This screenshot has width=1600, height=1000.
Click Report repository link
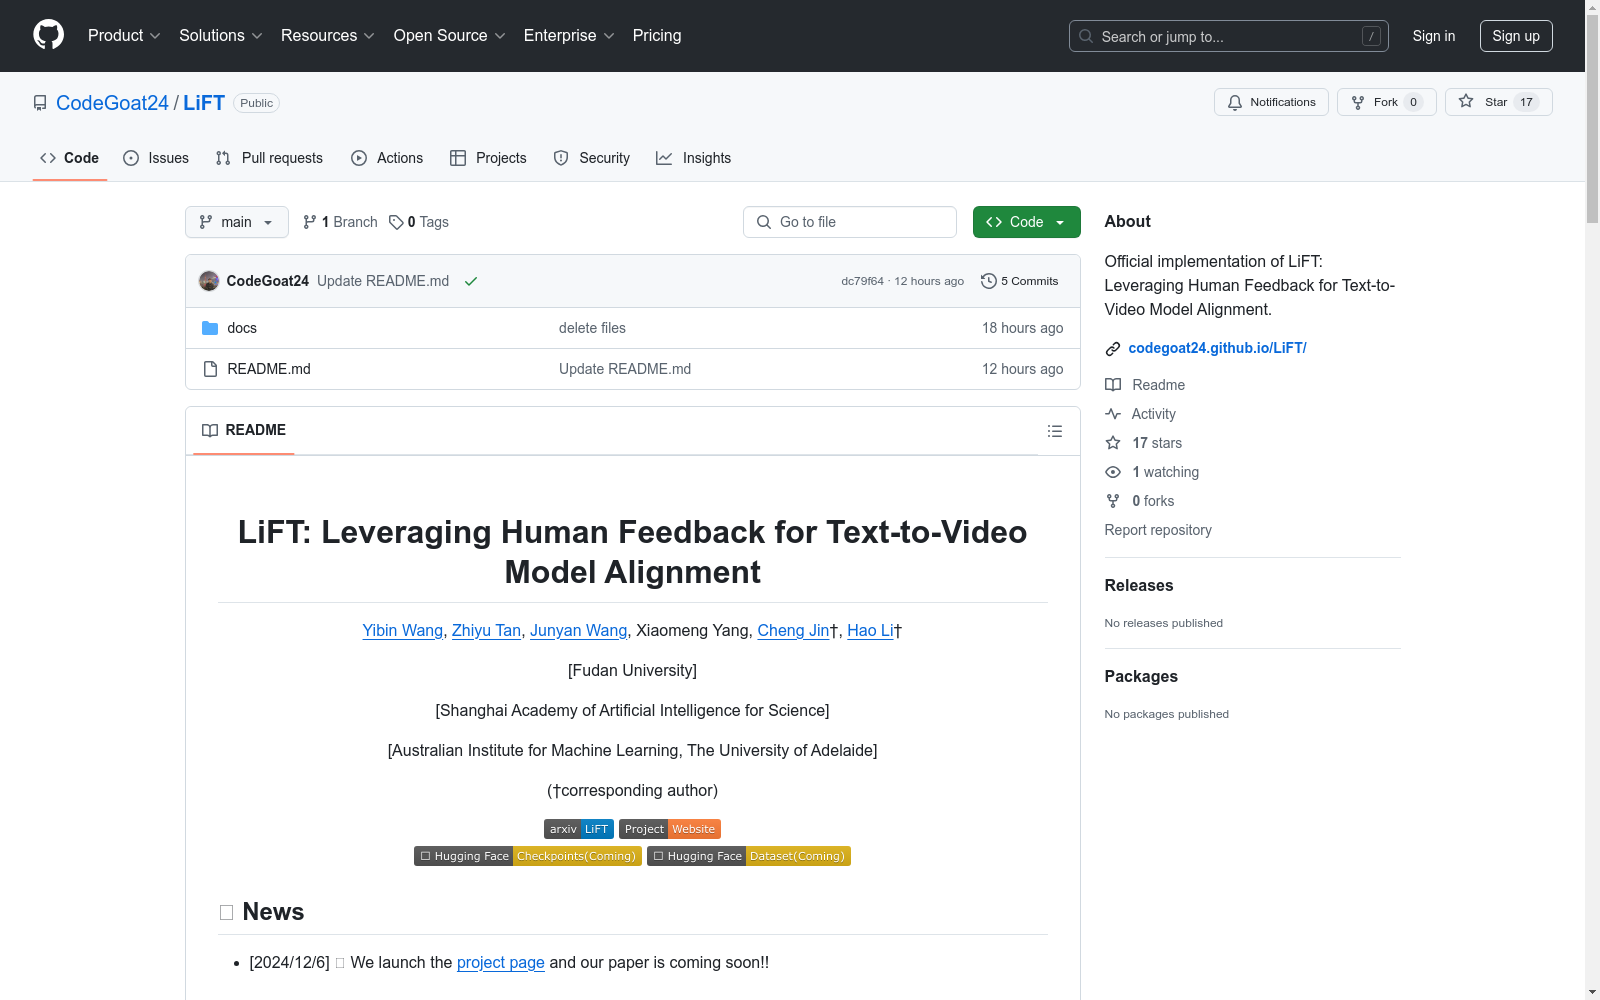point(1158,530)
